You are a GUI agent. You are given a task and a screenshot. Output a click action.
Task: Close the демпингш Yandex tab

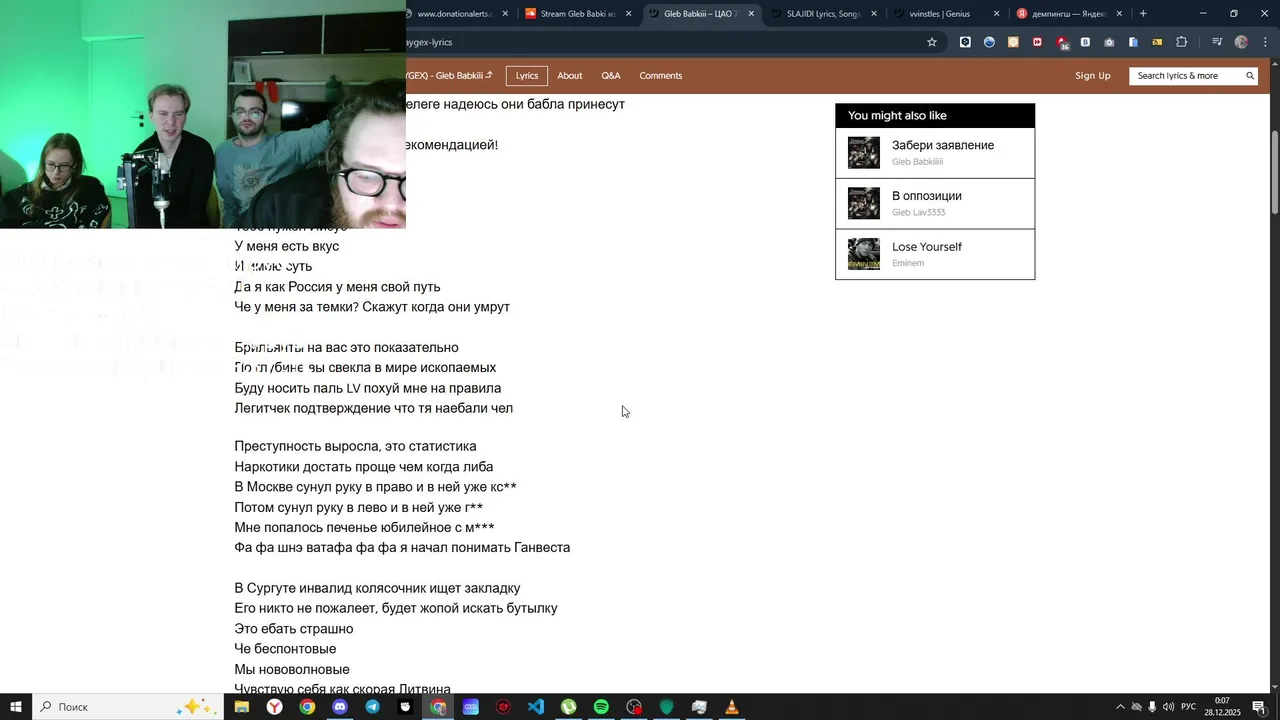(x=1119, y=14)
